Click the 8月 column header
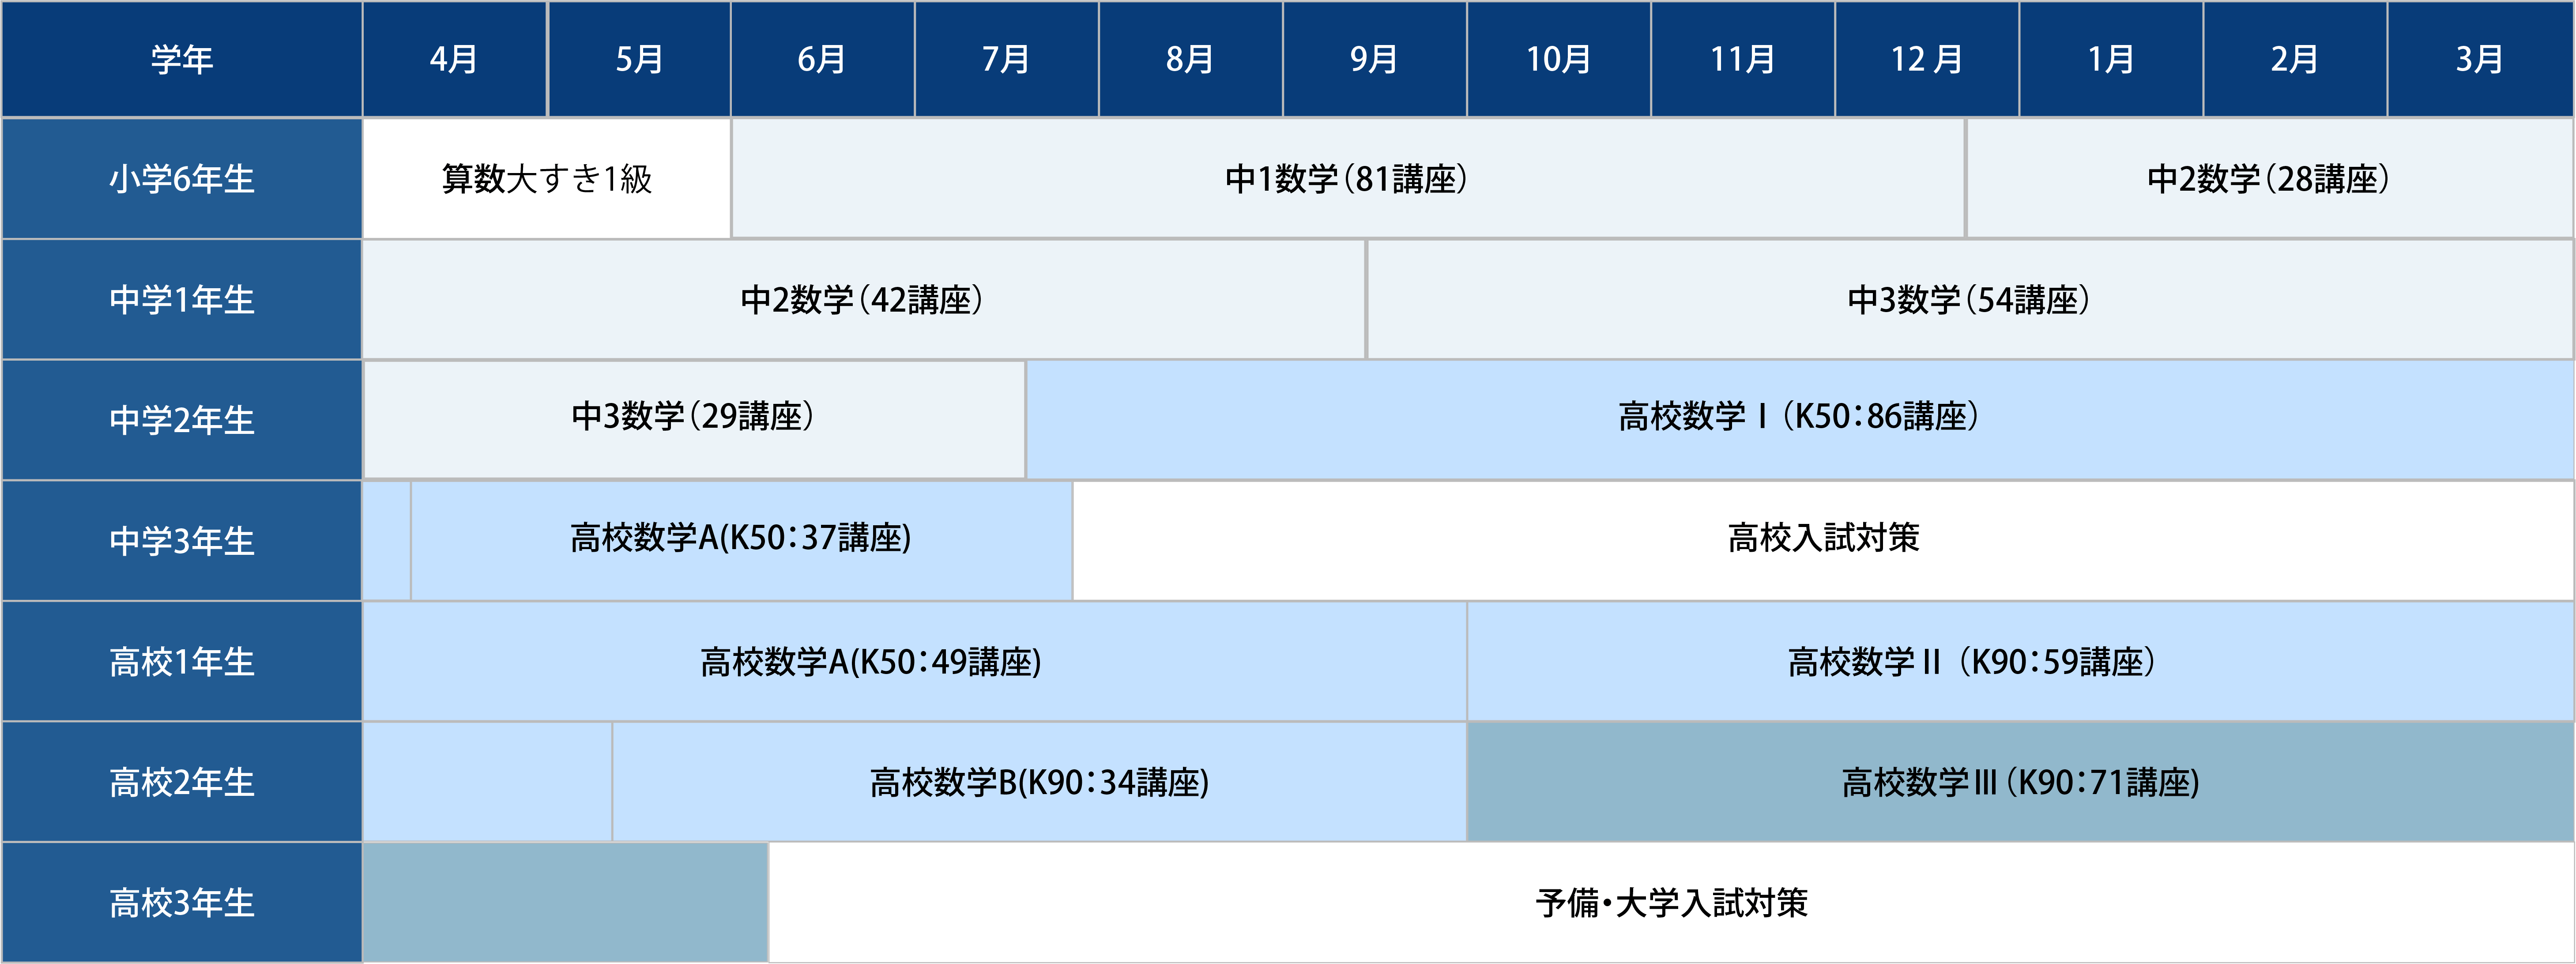This screenshot has height=964, width=2576. (1191, 59)
